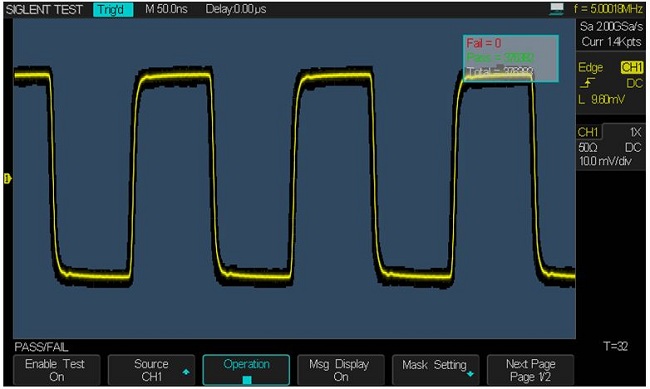Select the PASS/FAIL menu title
Image resolution: width=650 pixels, height=389 pixels.
pos(41,347)
